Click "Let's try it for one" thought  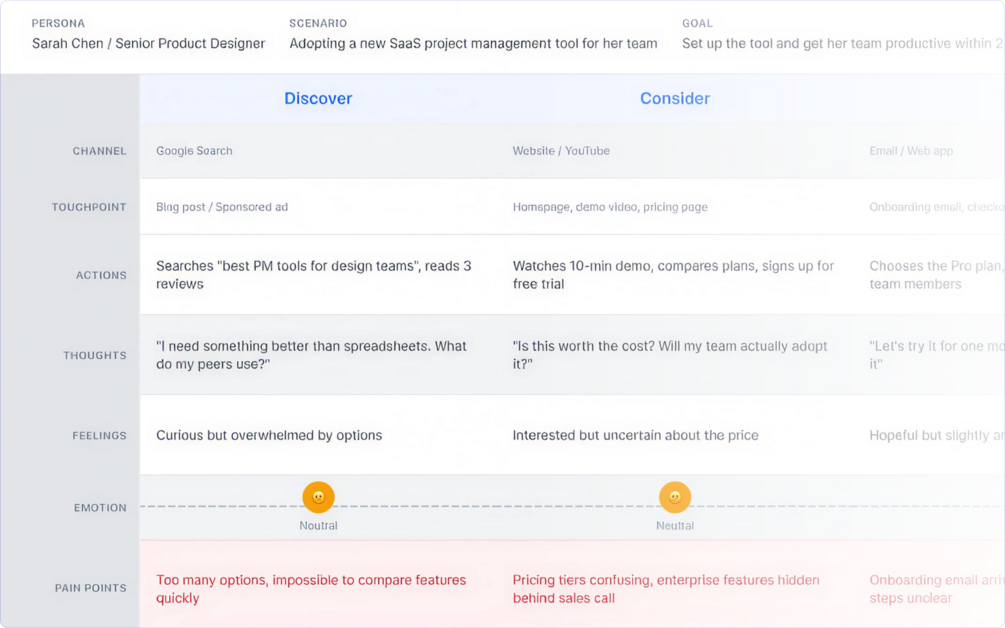click(x=936, y=355)
